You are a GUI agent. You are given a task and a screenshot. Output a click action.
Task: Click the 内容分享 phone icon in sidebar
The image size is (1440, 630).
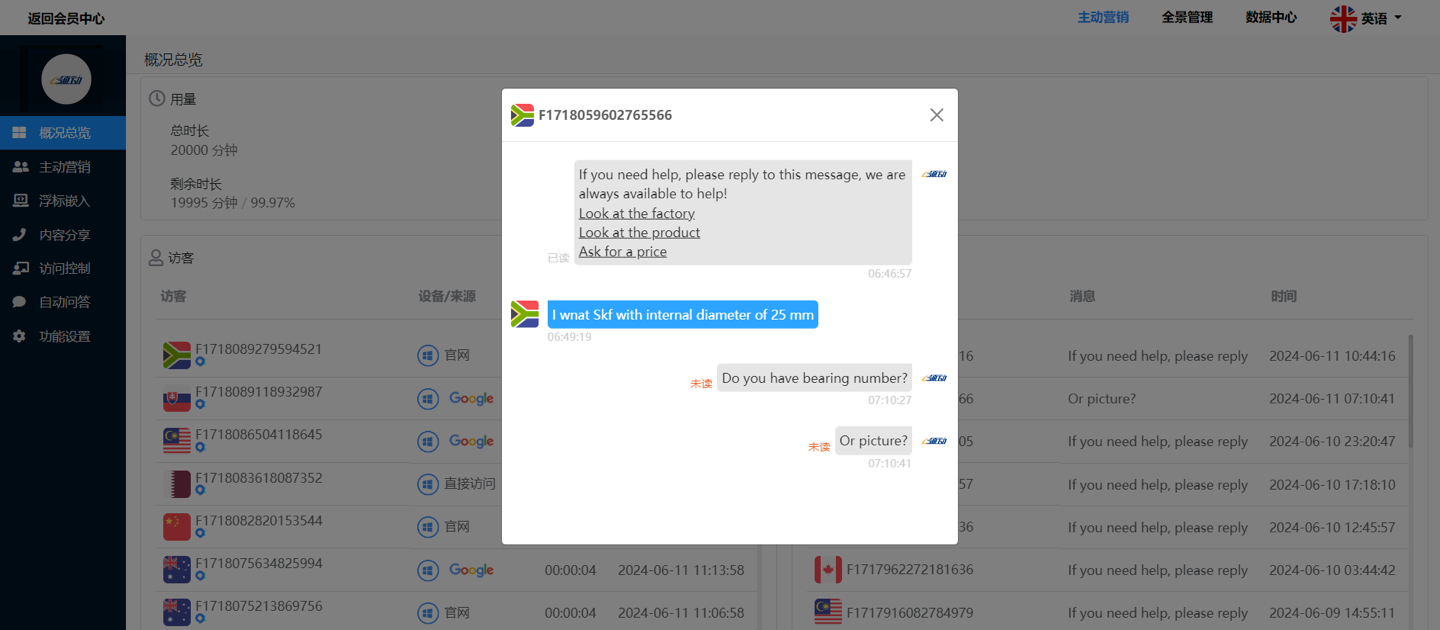click(x=19, y=235)
